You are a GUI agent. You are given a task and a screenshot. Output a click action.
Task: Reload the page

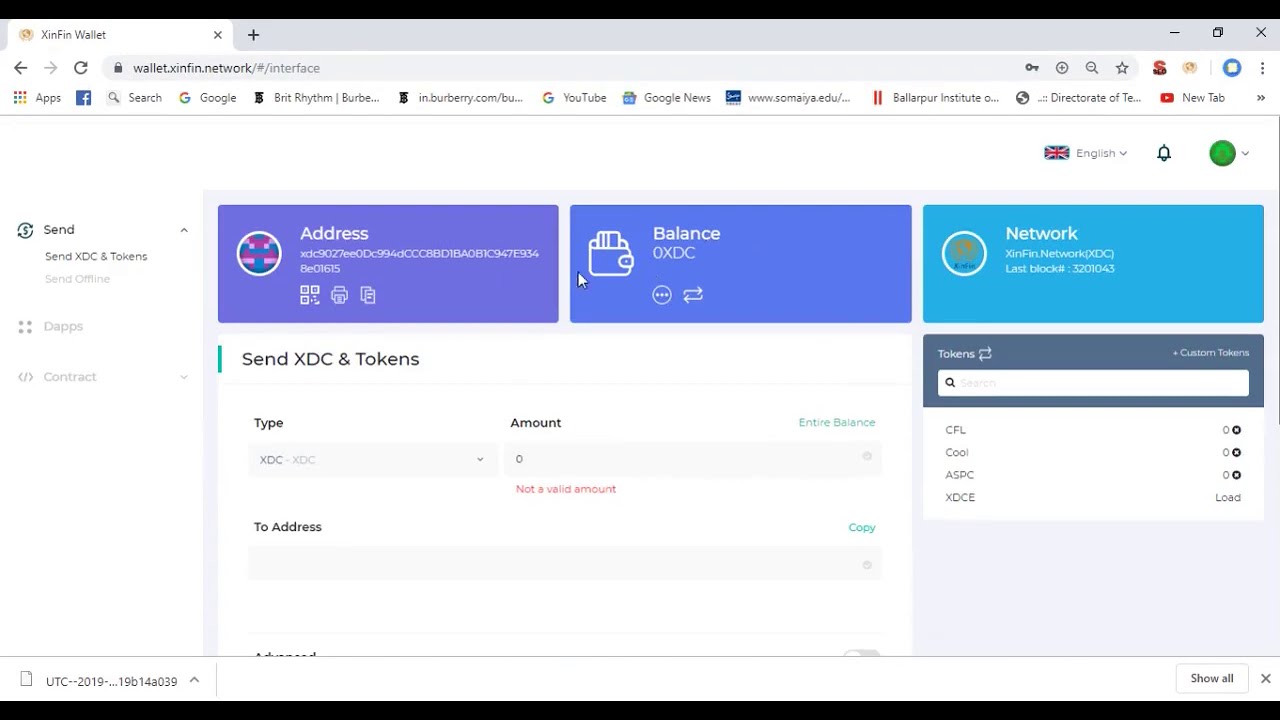[x=81, y=68]
